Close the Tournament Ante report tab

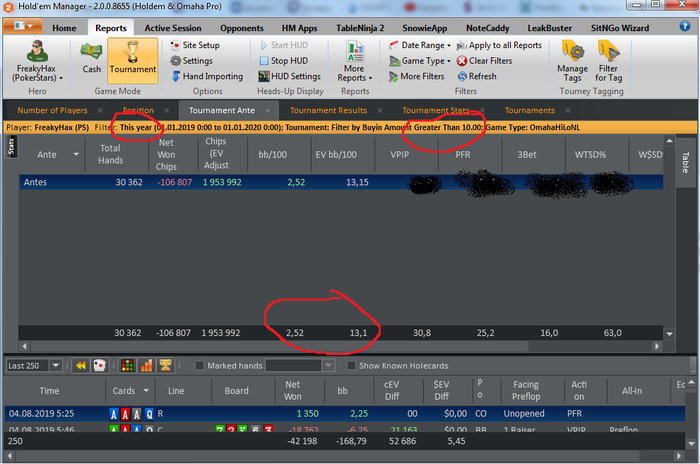(267, 110)
